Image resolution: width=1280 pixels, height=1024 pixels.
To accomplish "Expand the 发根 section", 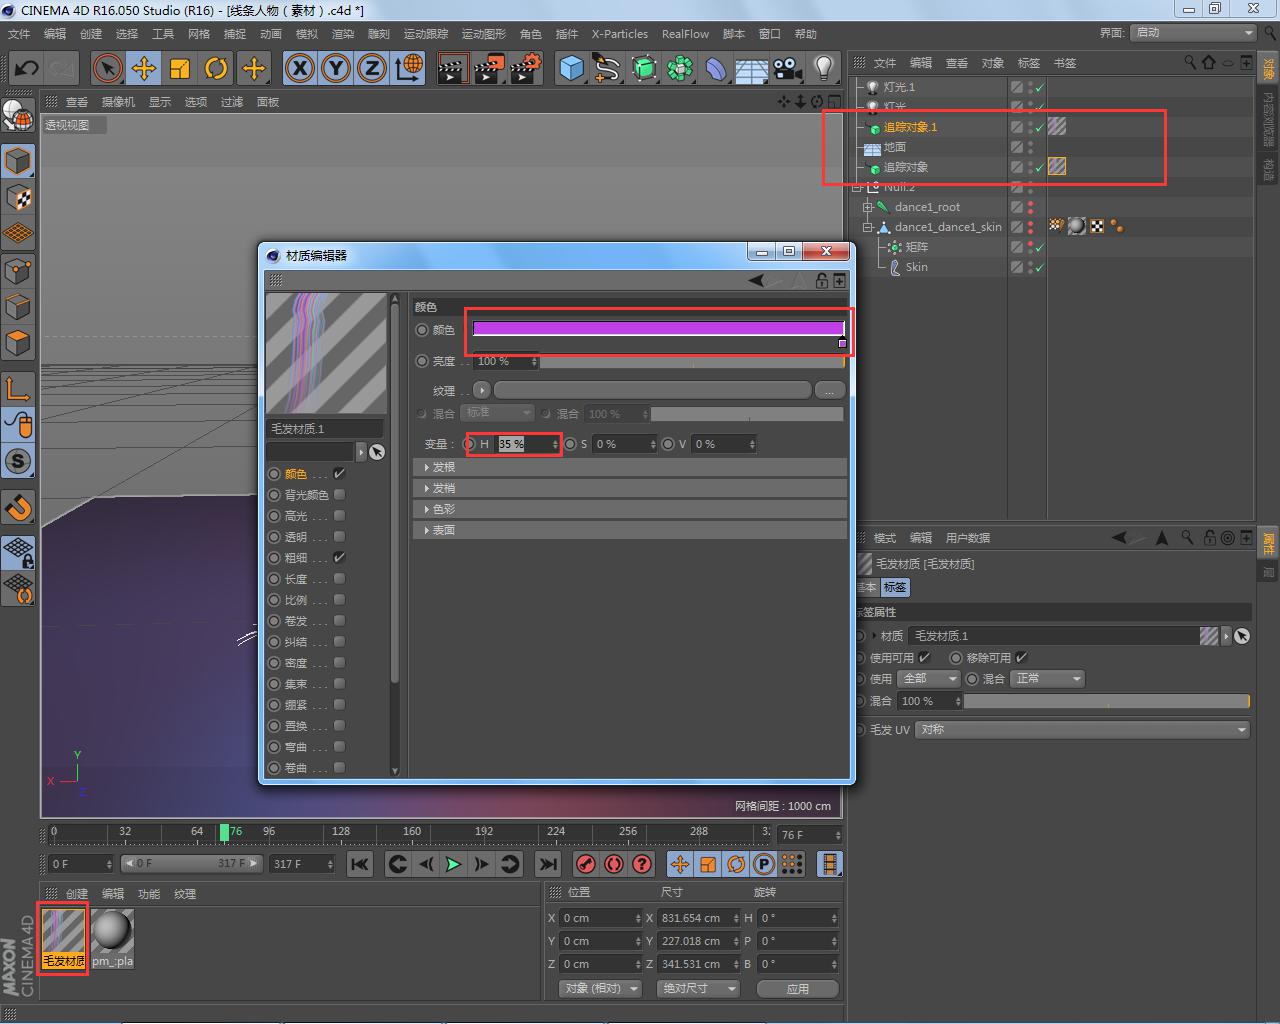I will pyautogui.click(x=440, y=467).
